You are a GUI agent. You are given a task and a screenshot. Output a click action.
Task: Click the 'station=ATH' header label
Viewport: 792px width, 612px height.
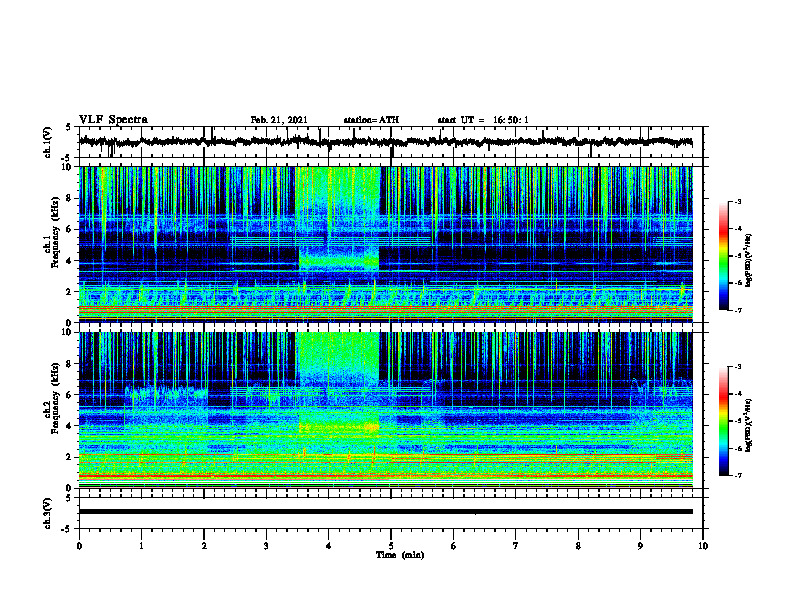point(371,120)
